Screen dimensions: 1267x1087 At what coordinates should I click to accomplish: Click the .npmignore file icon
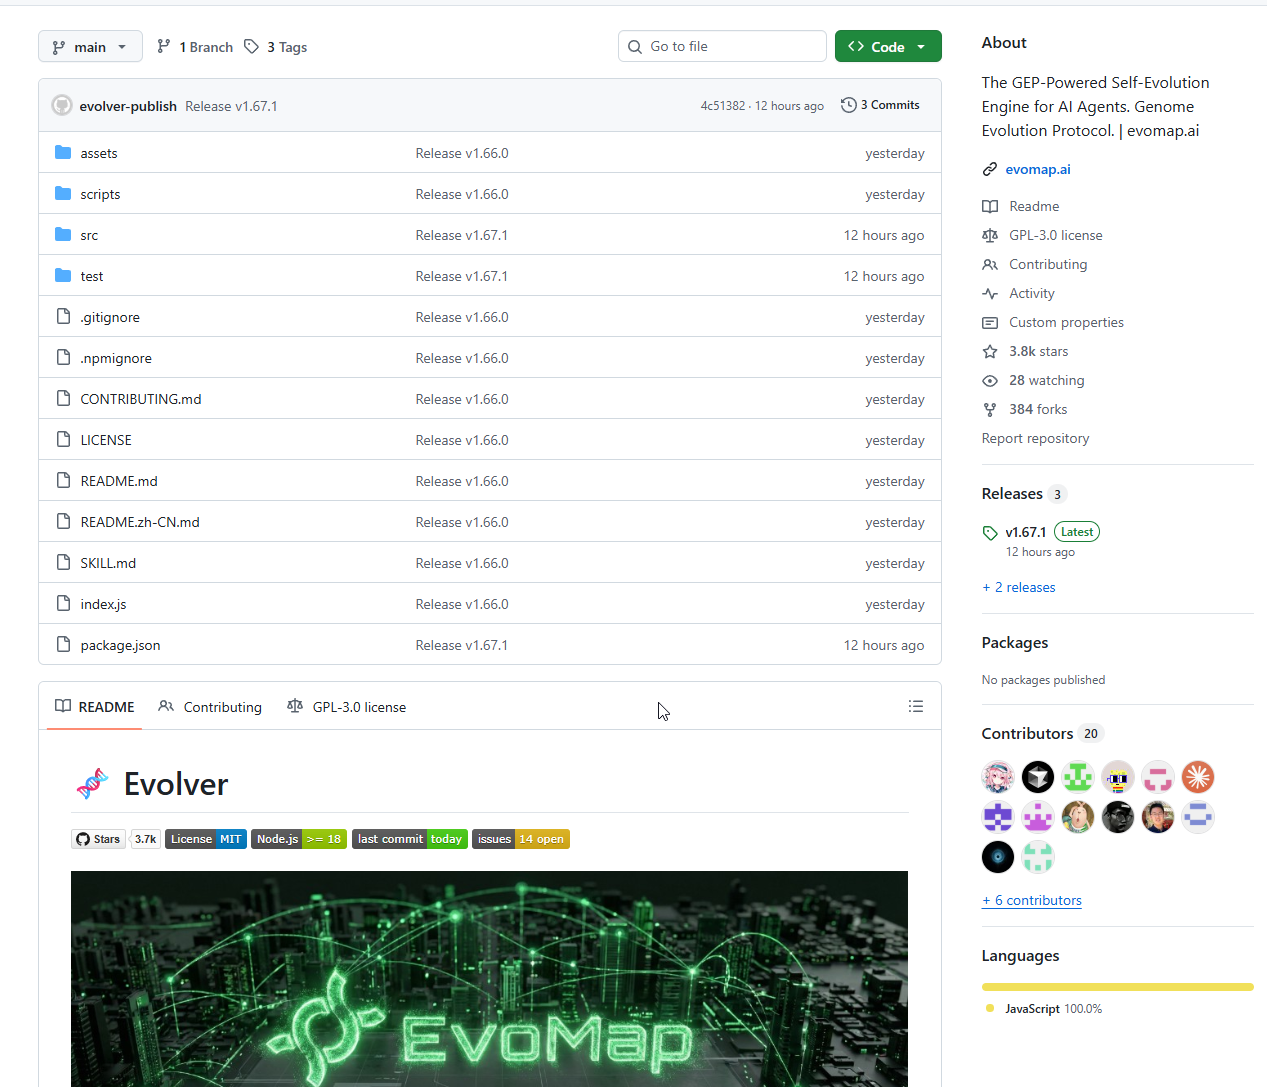pyautogui.click(x=63, y=357)
